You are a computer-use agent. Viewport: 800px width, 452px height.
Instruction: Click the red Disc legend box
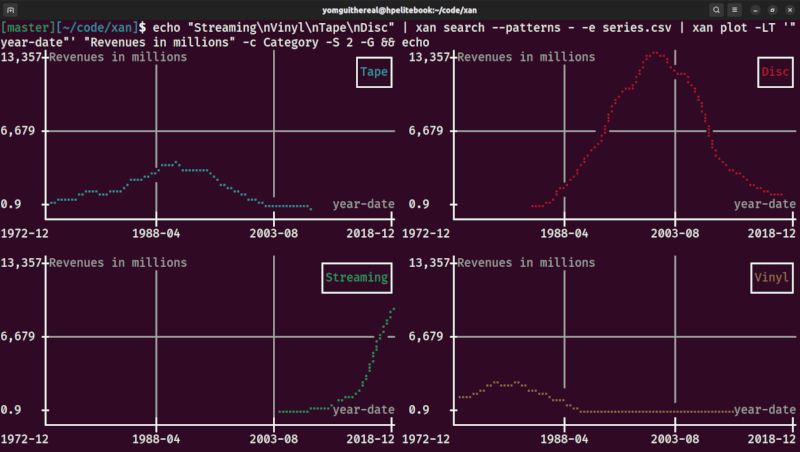(x=772, y=73)
